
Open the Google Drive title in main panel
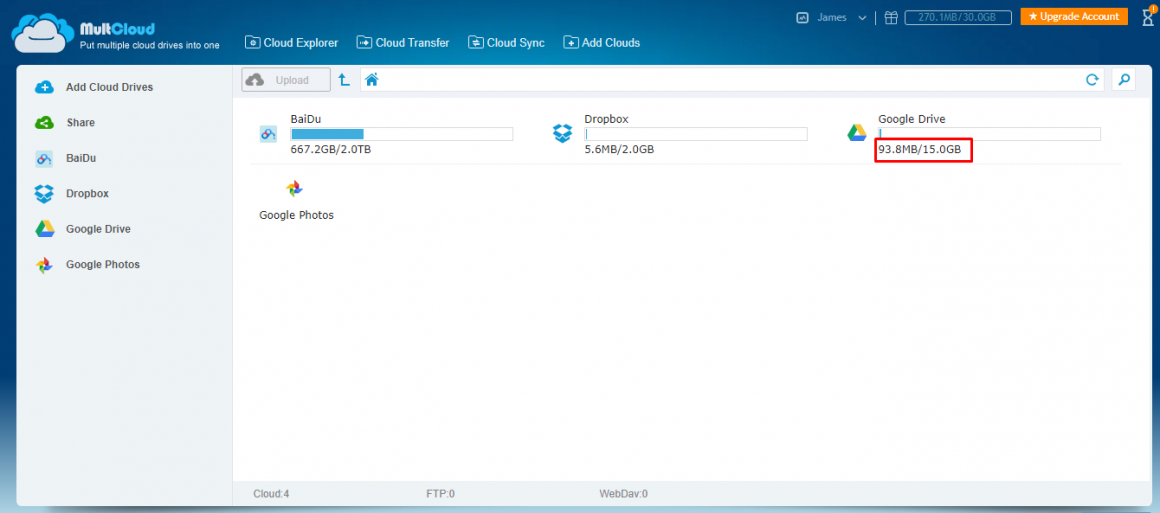coord(911,119)
